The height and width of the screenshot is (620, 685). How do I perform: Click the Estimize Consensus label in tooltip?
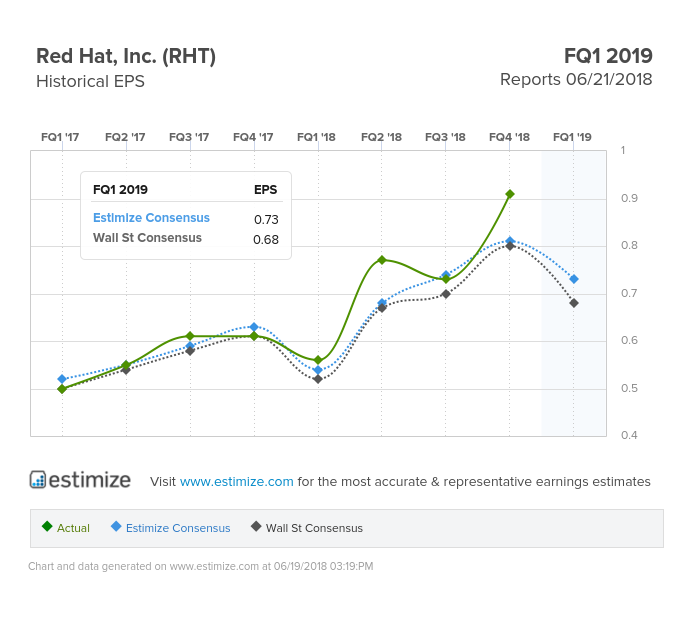151,218
